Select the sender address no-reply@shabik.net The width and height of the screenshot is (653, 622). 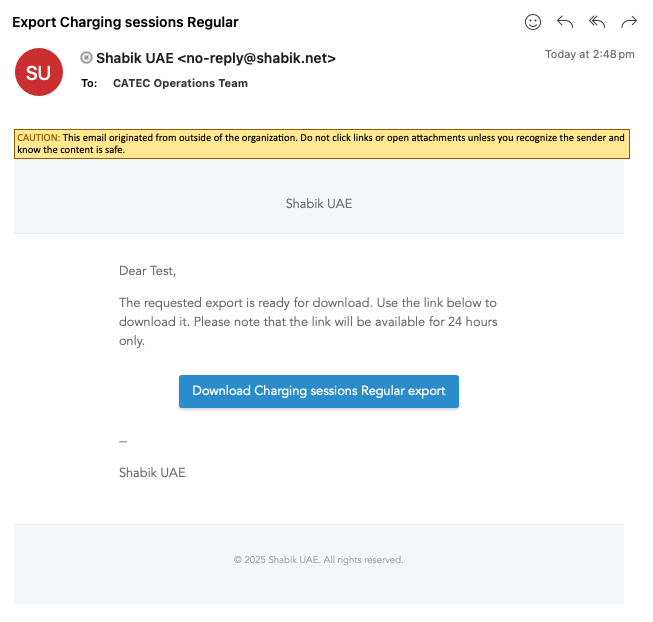257,58
